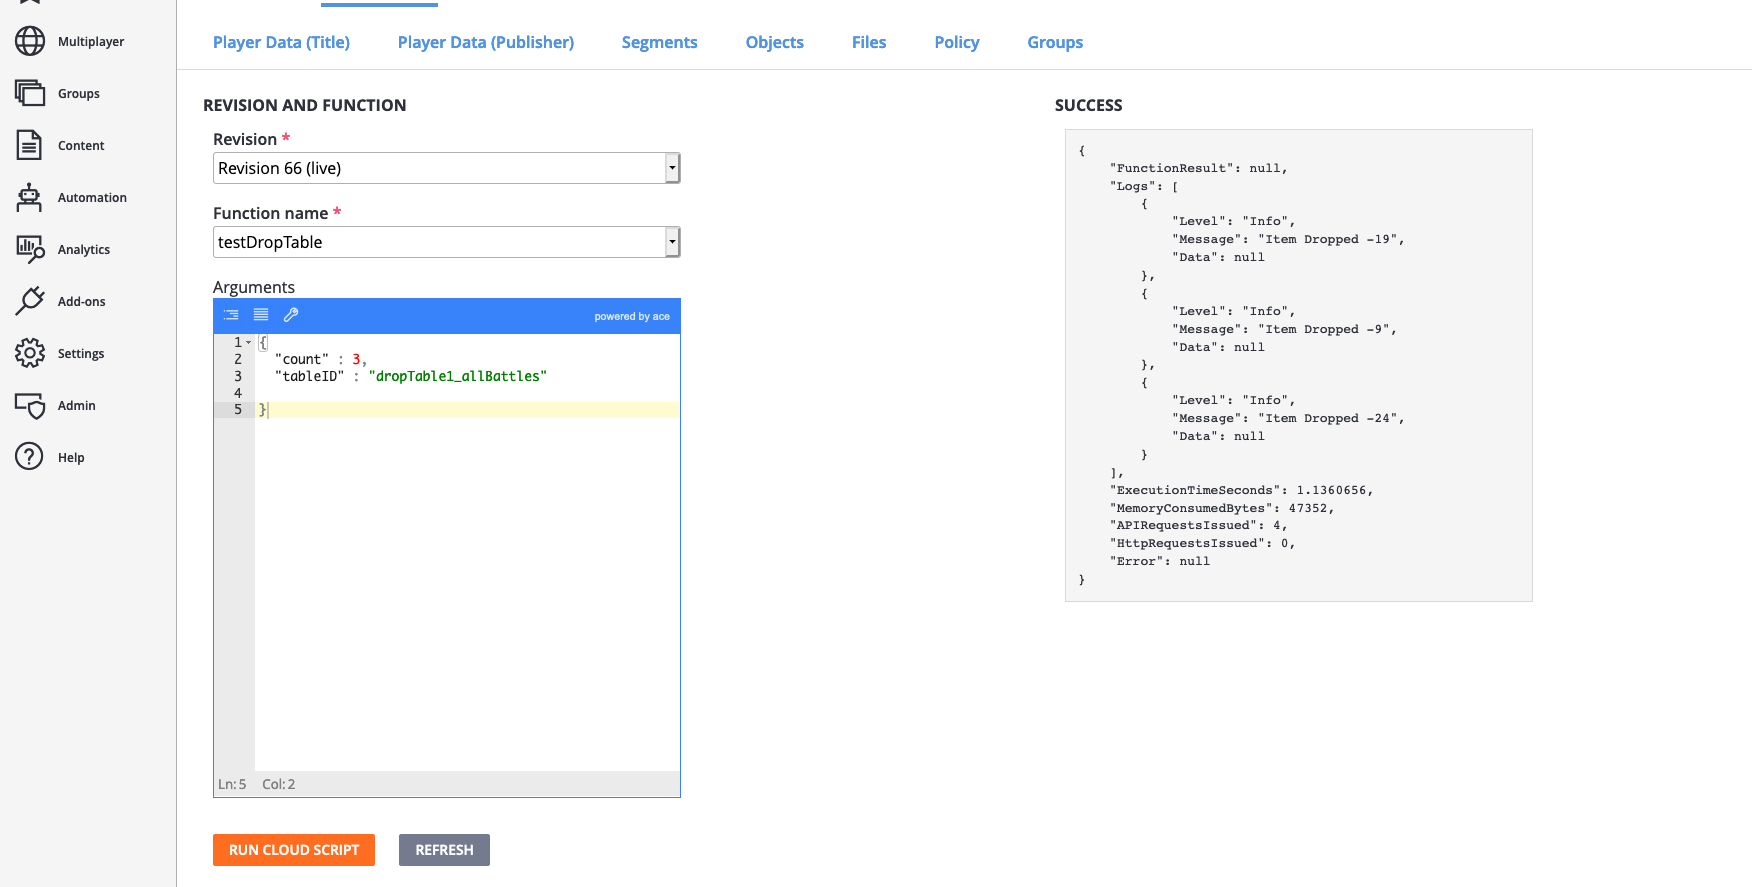Click the RUN CLOUD SCRIPT button

coord(294,850)
